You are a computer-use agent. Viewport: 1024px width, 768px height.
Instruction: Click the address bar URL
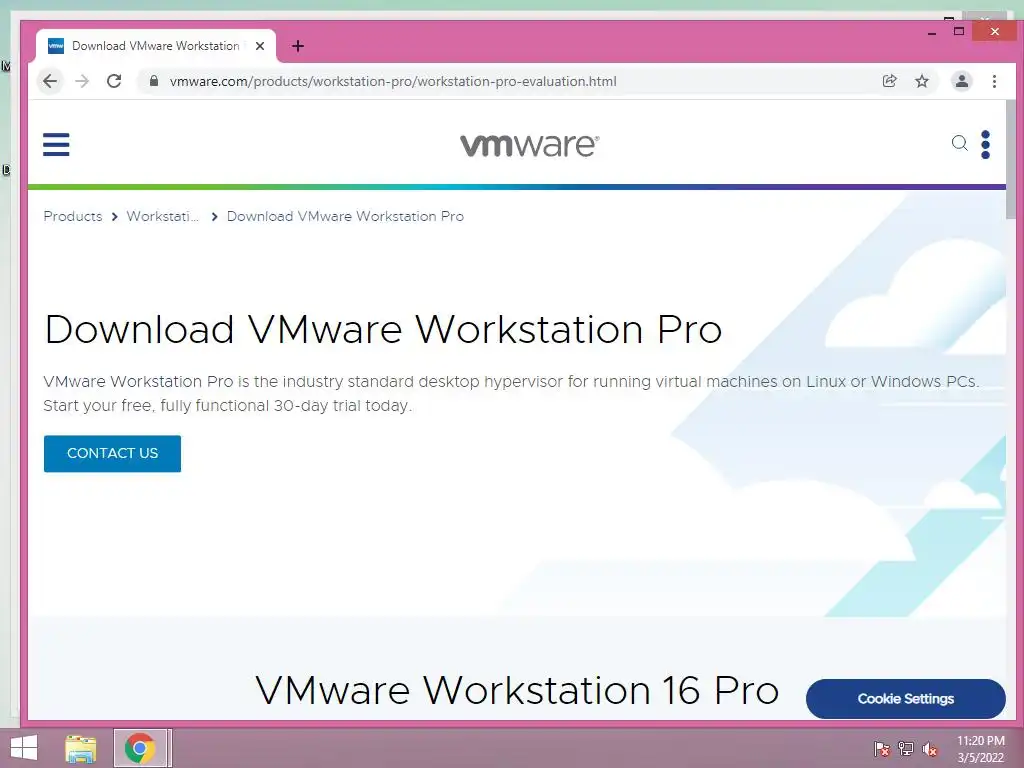pos(393,81)
